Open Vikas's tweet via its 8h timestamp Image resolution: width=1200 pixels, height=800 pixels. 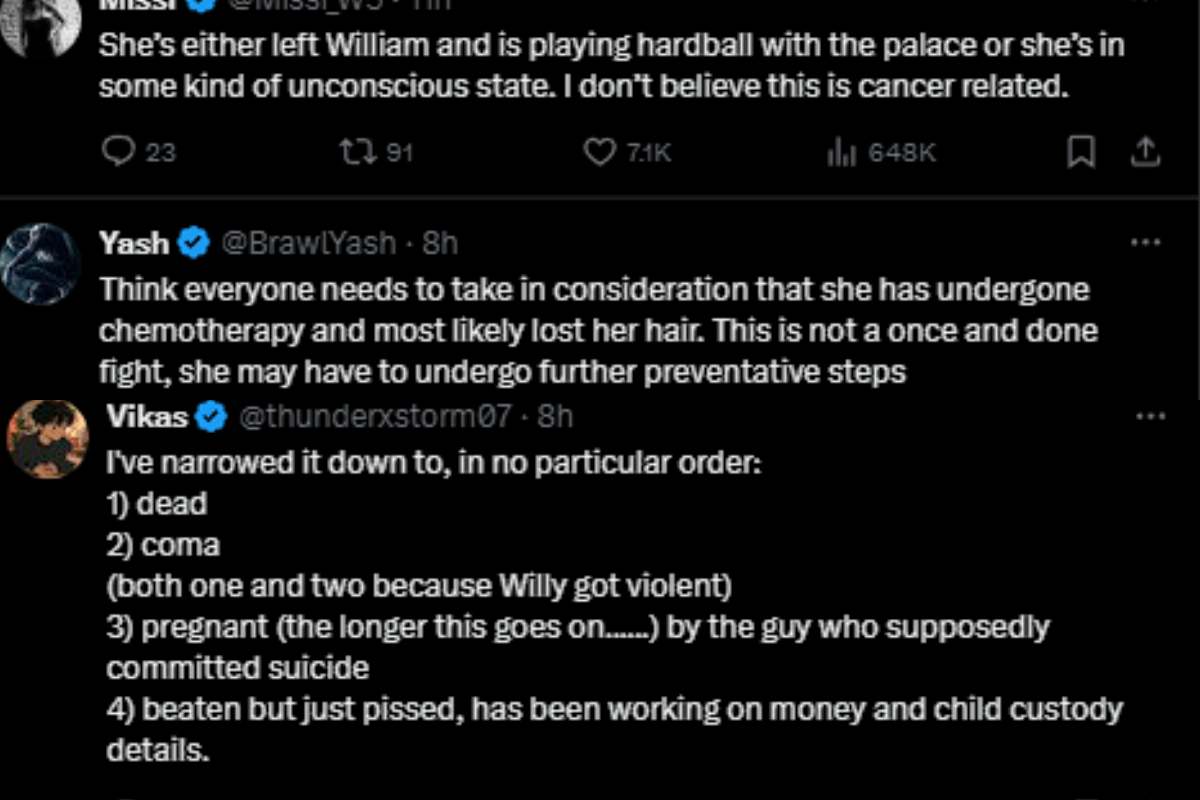click(555, 416)
